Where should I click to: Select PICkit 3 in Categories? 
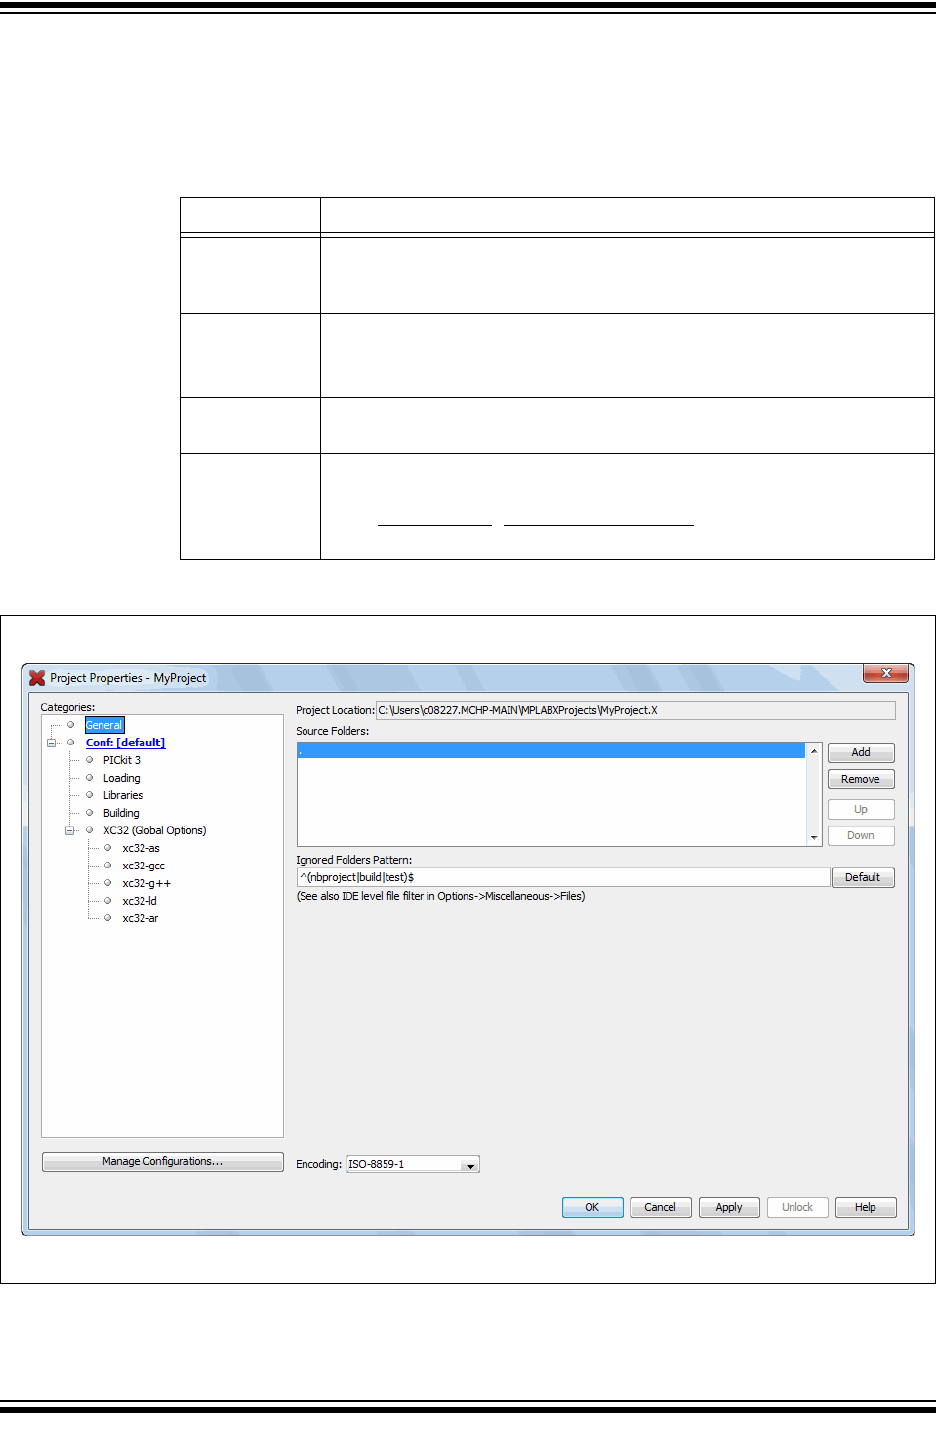(122, 760)
